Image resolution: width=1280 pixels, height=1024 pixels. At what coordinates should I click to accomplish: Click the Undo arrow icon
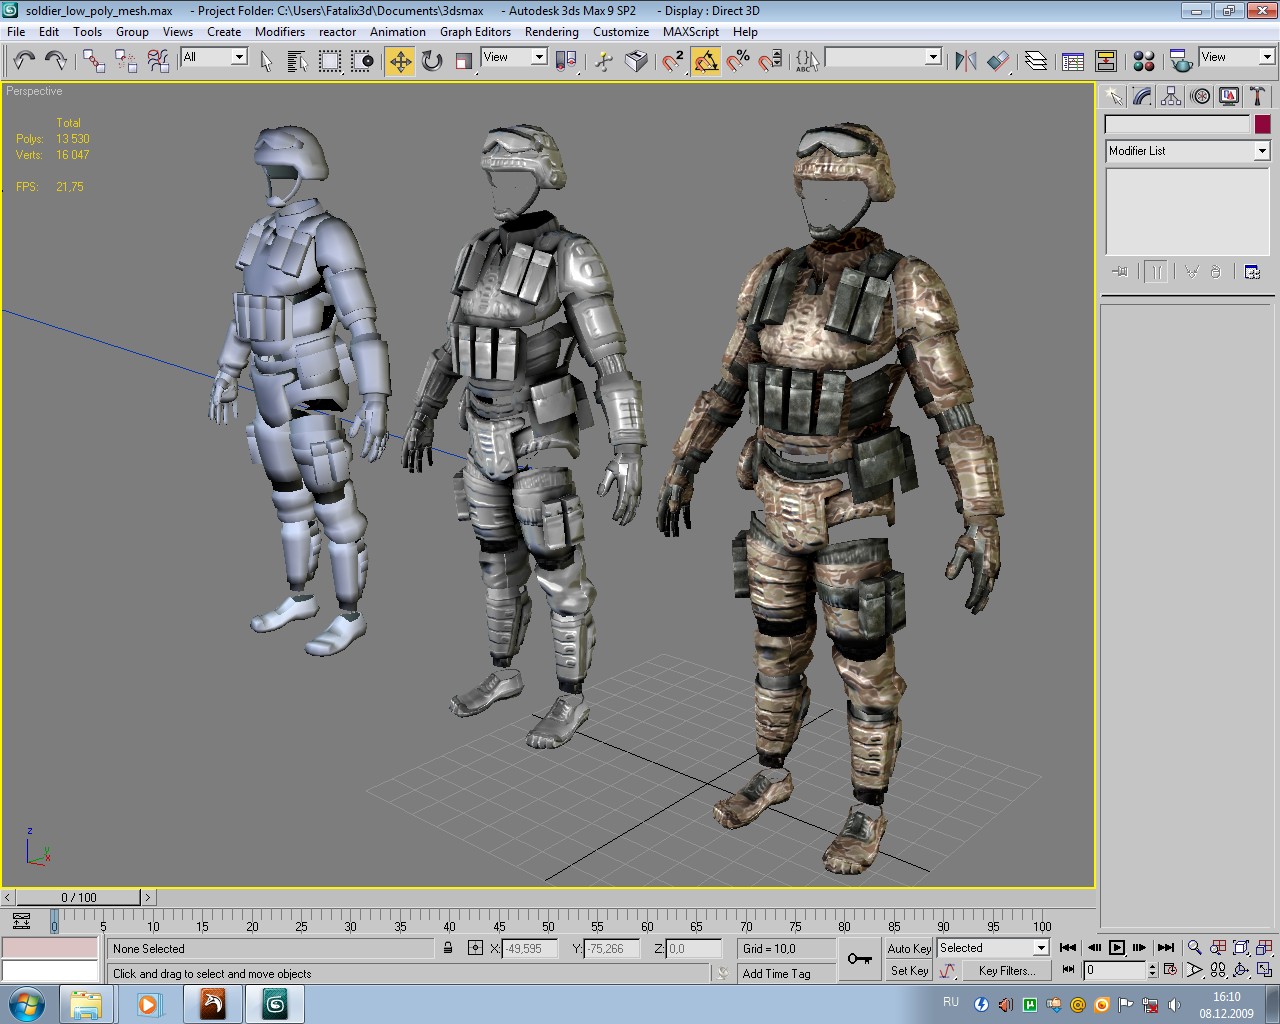(24, 62)
